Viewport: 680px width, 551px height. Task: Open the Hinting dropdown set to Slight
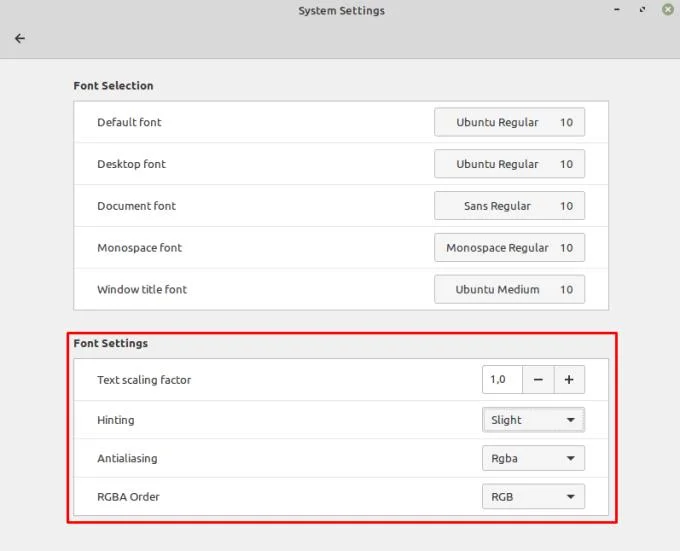(533, 420)
